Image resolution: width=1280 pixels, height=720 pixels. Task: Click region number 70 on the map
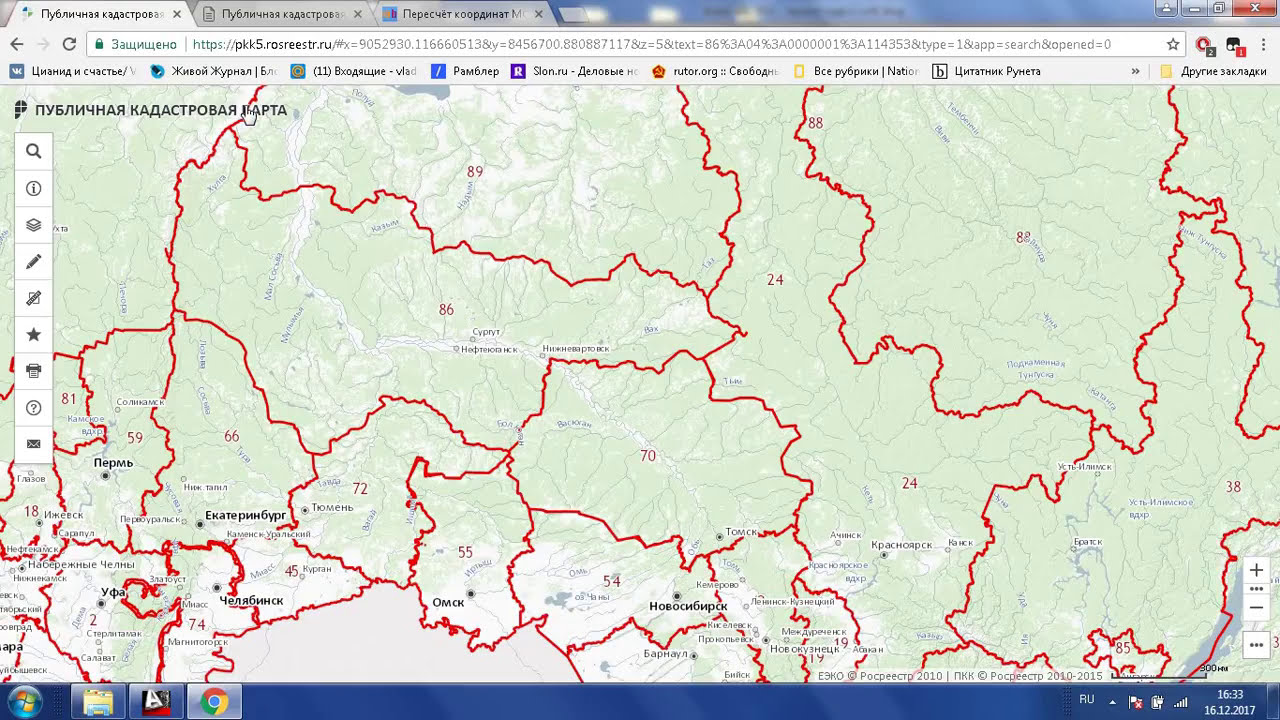tap(648, 456)
